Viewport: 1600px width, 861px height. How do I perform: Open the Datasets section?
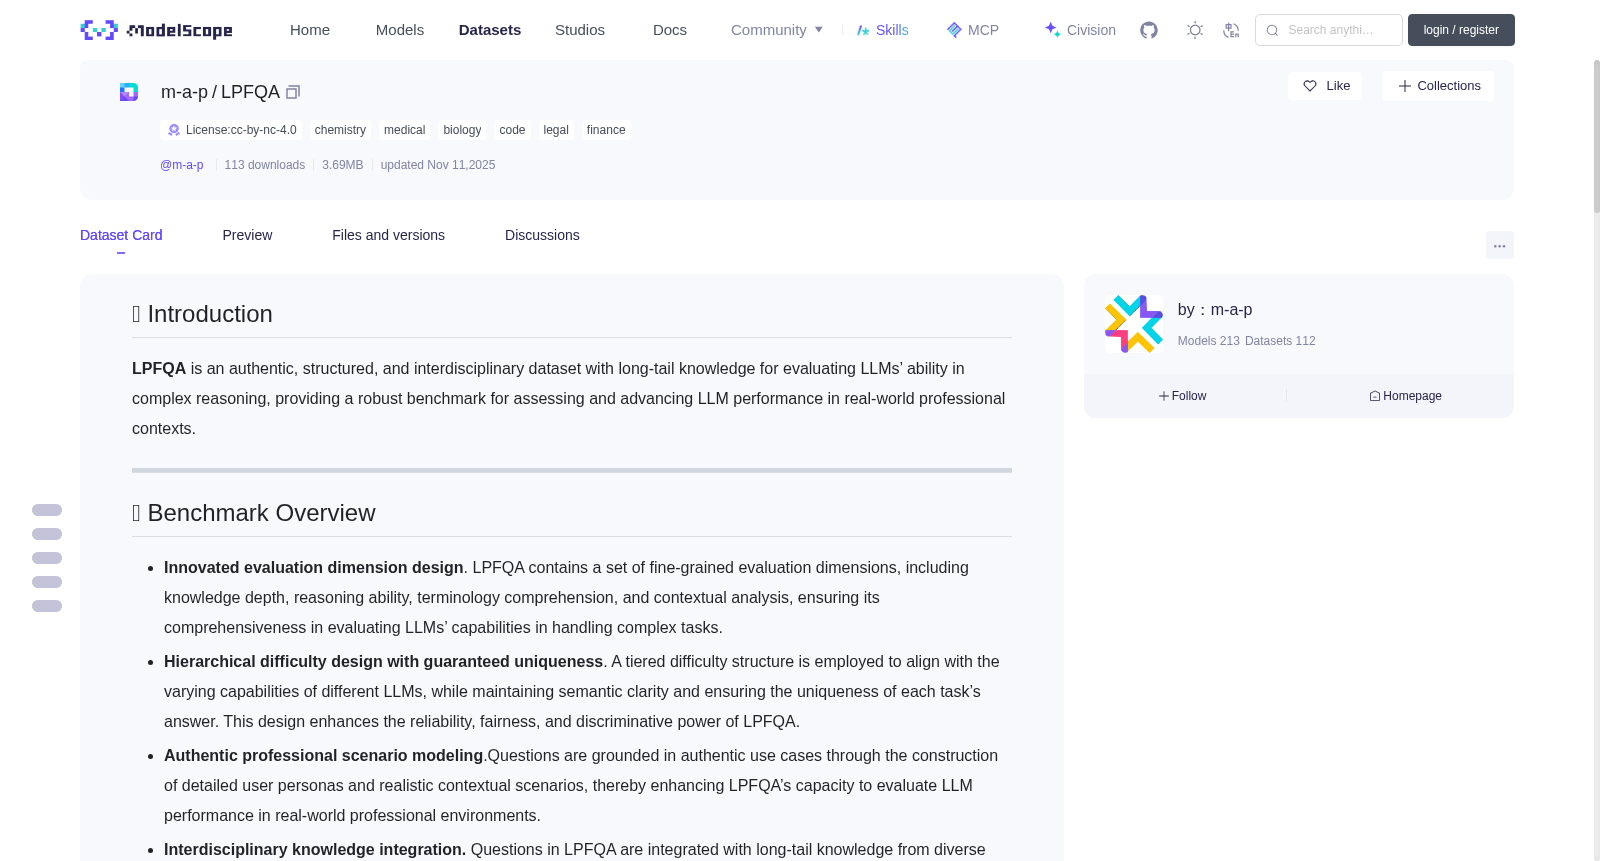490,30
